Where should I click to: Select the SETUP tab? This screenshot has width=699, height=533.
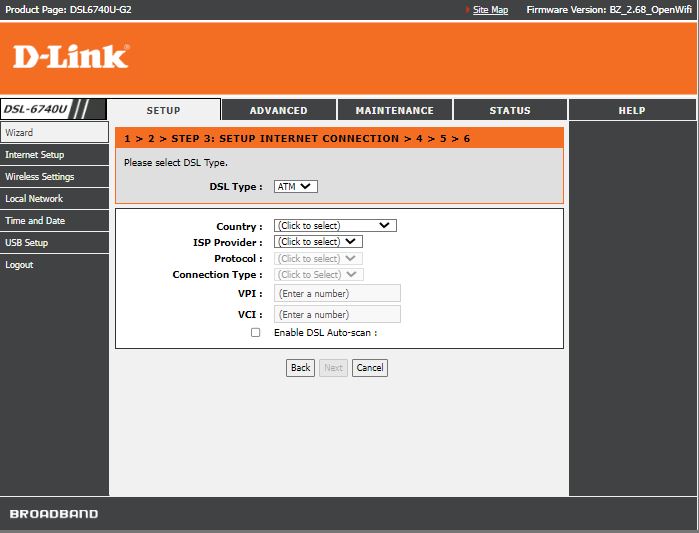pyautogui.click(x=164, y=110)
